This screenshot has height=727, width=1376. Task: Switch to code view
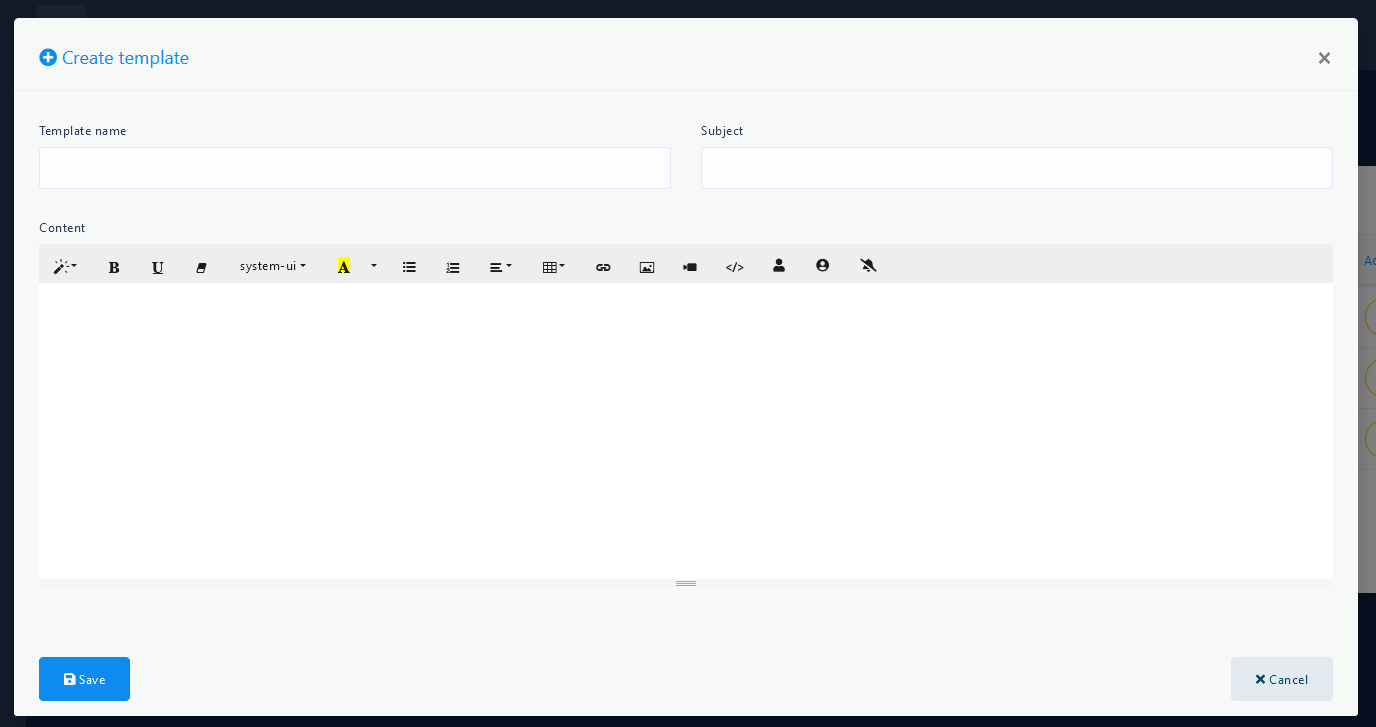tap(735, 267)
